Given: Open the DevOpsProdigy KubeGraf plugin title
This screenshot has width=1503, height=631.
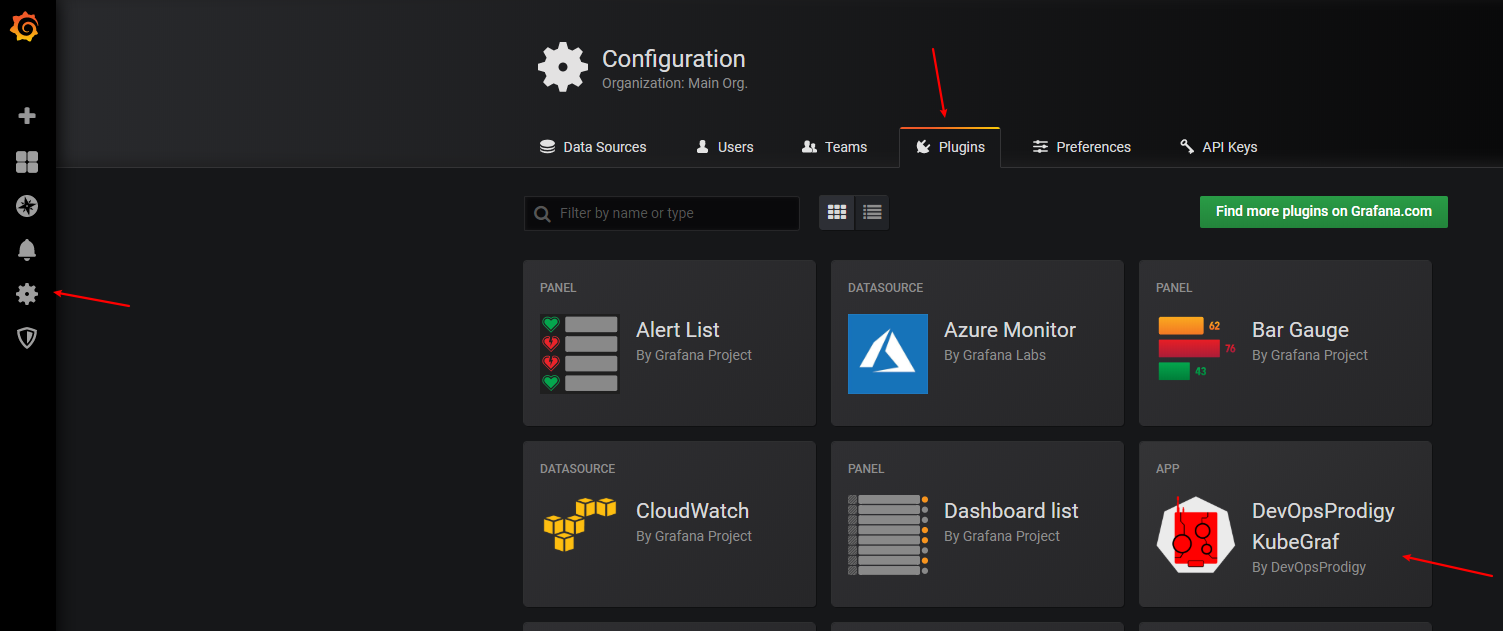Looking at the screenshot, I should (x=1323, y=526).
